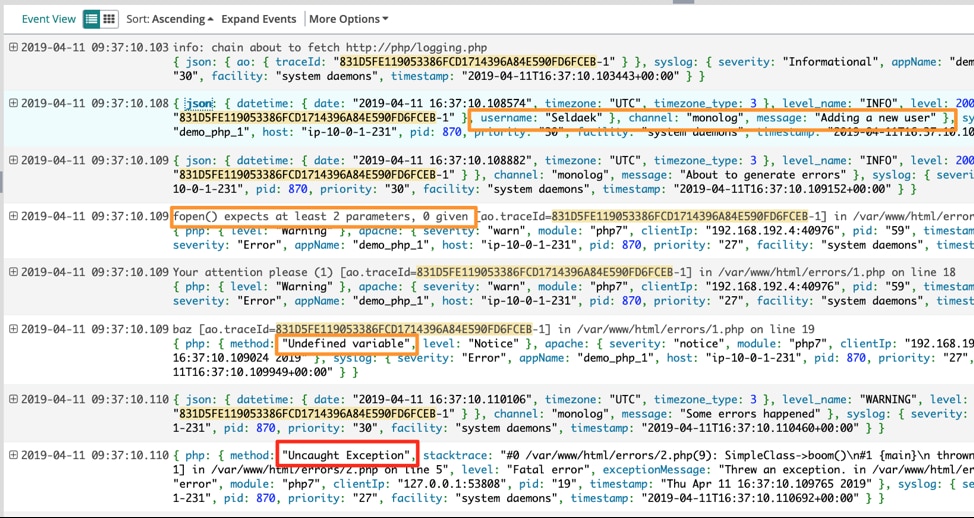Expand the 09:37:10.103 log event
The image size is (974, 518).
tap(13, 47)
